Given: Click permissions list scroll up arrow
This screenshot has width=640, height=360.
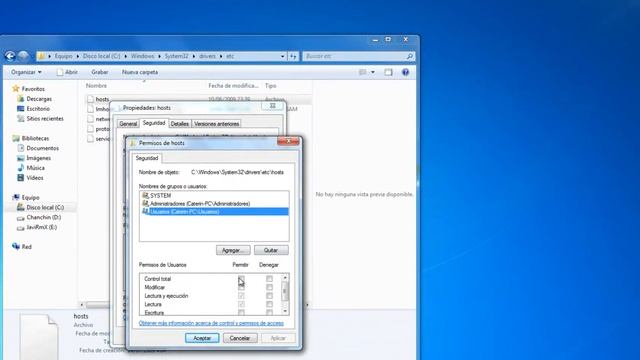Looking at the screenshot, I should [x=285, y=278].
